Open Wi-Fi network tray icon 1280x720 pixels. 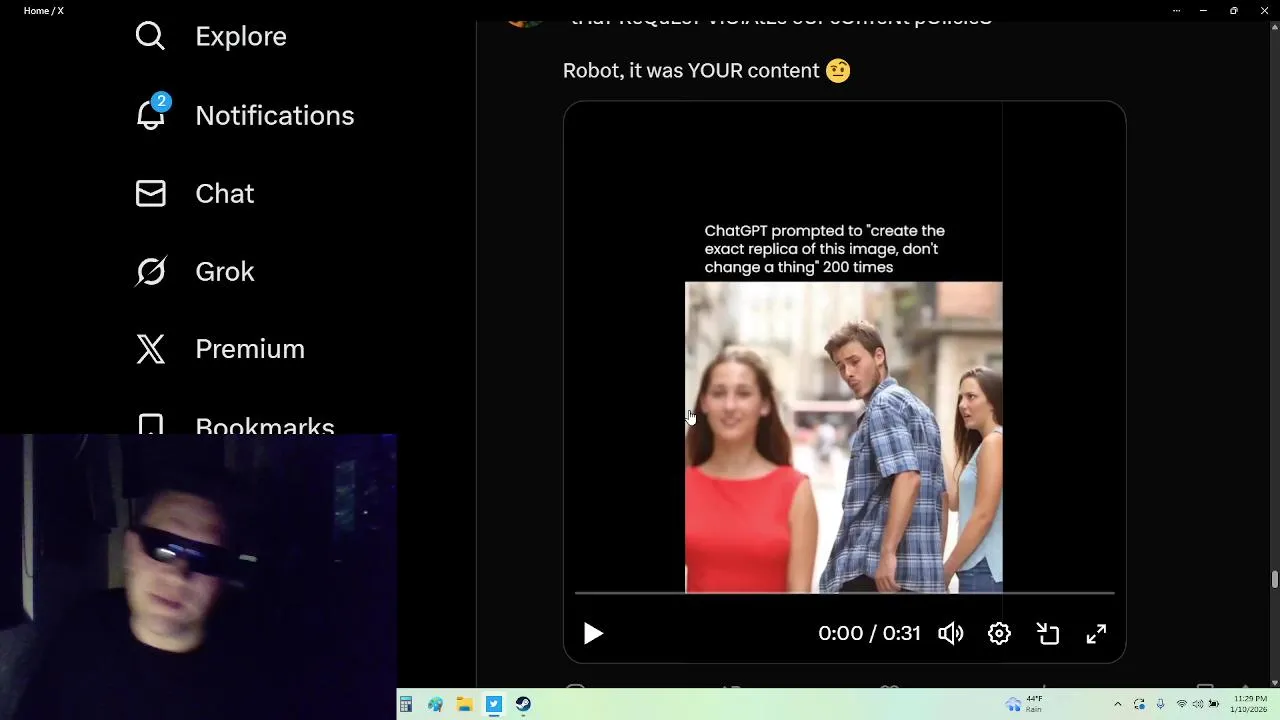[x=1181, y=705]
